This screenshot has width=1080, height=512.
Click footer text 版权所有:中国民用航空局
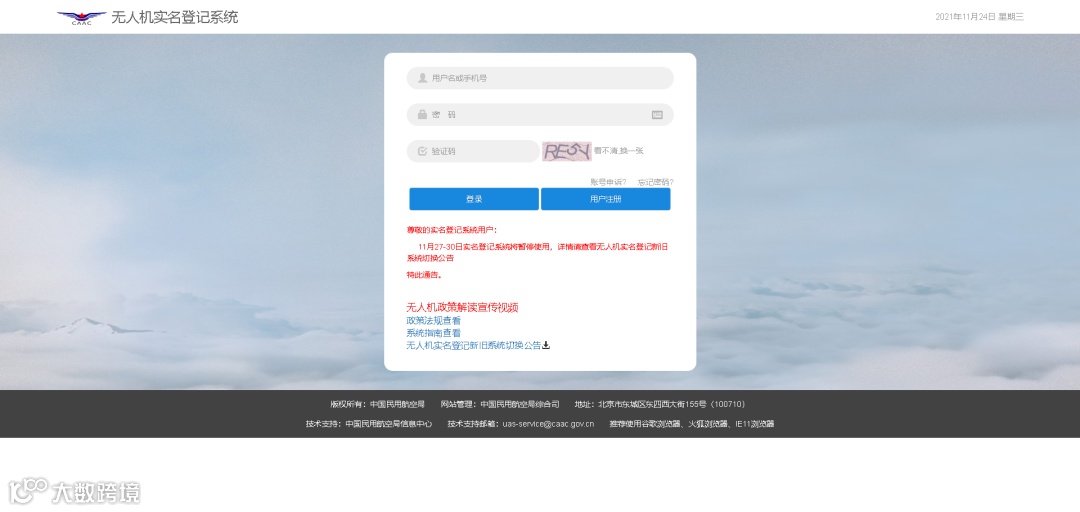(377, 405)
